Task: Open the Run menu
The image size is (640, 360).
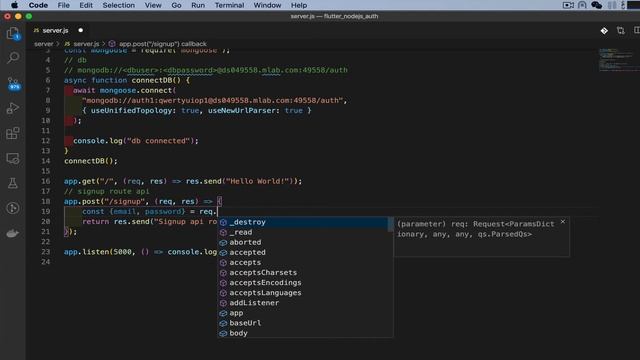Action: (x=198, y=5)
